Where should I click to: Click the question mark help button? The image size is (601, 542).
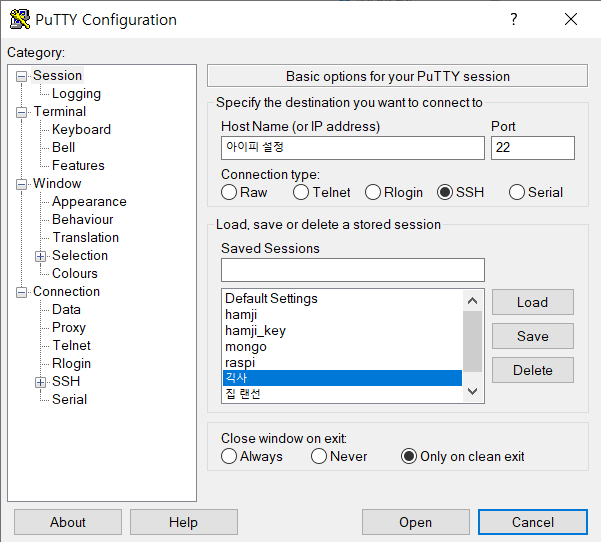pos(514,19)
